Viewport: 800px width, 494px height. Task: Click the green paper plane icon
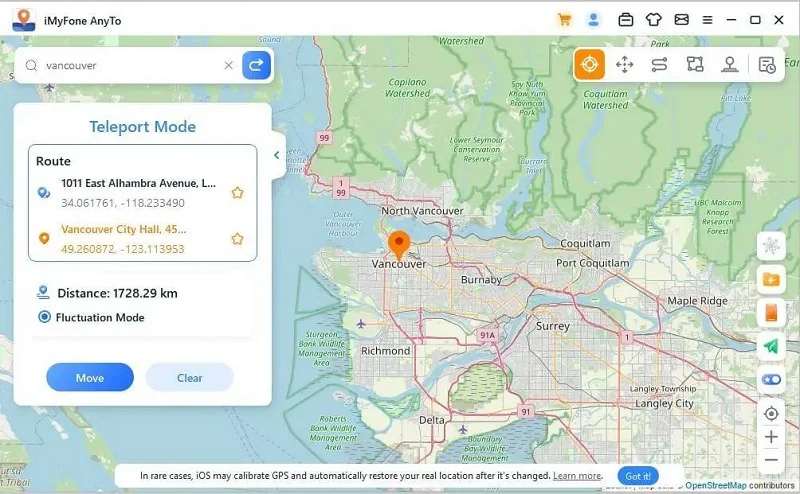tap(771, 346)
